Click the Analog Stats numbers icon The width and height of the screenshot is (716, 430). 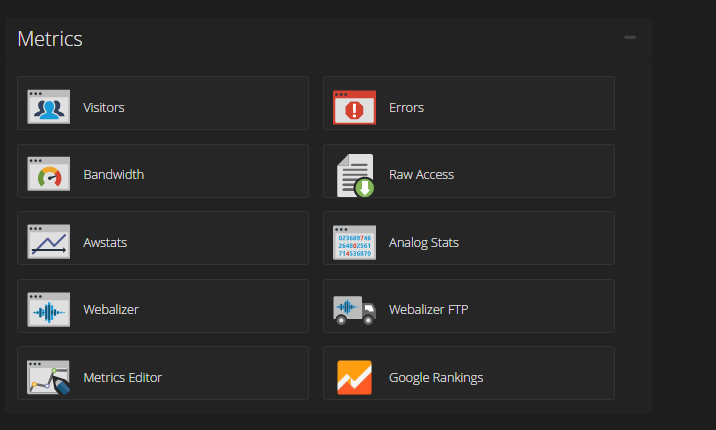(x=354, y=242)
